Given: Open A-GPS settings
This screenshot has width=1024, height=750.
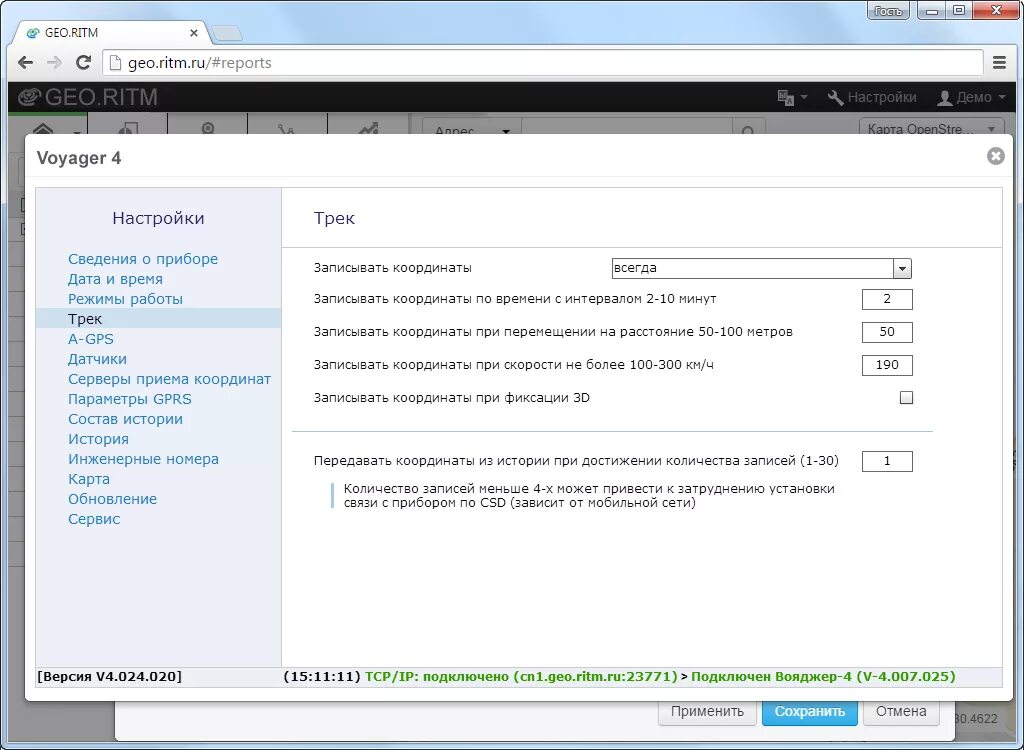Looking at the screenshot, I should click(x=91, y=338).
